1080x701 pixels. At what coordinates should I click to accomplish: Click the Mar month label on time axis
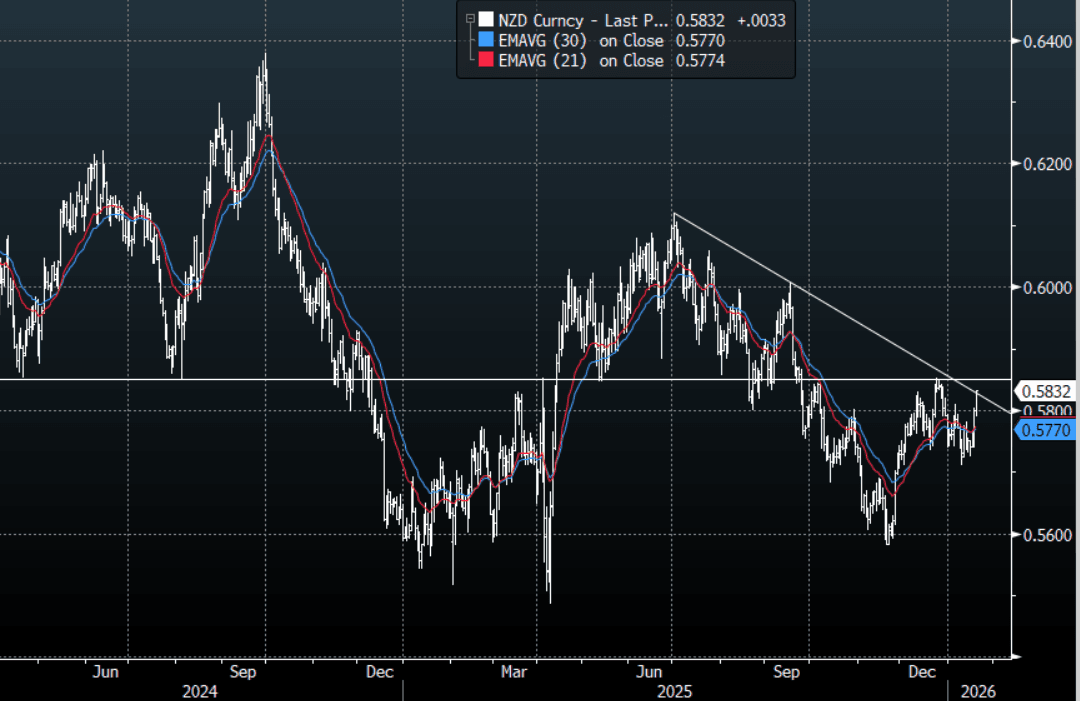click(514, 672)
